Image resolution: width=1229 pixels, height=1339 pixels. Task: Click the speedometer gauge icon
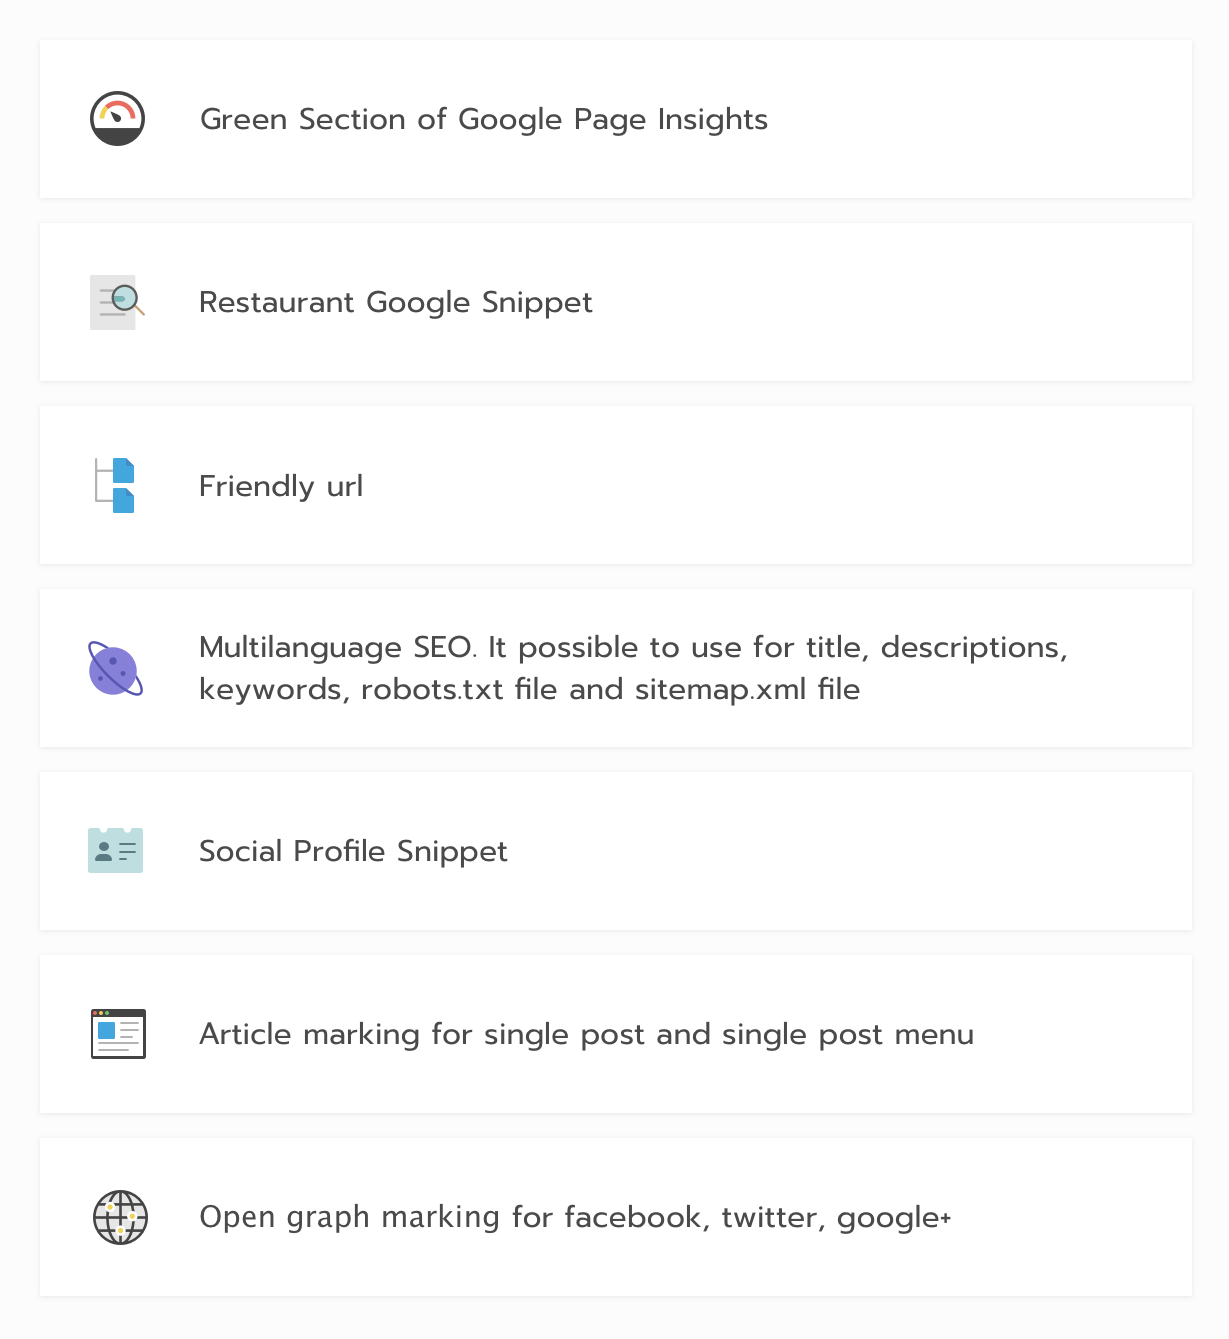(x=118, y=119)
